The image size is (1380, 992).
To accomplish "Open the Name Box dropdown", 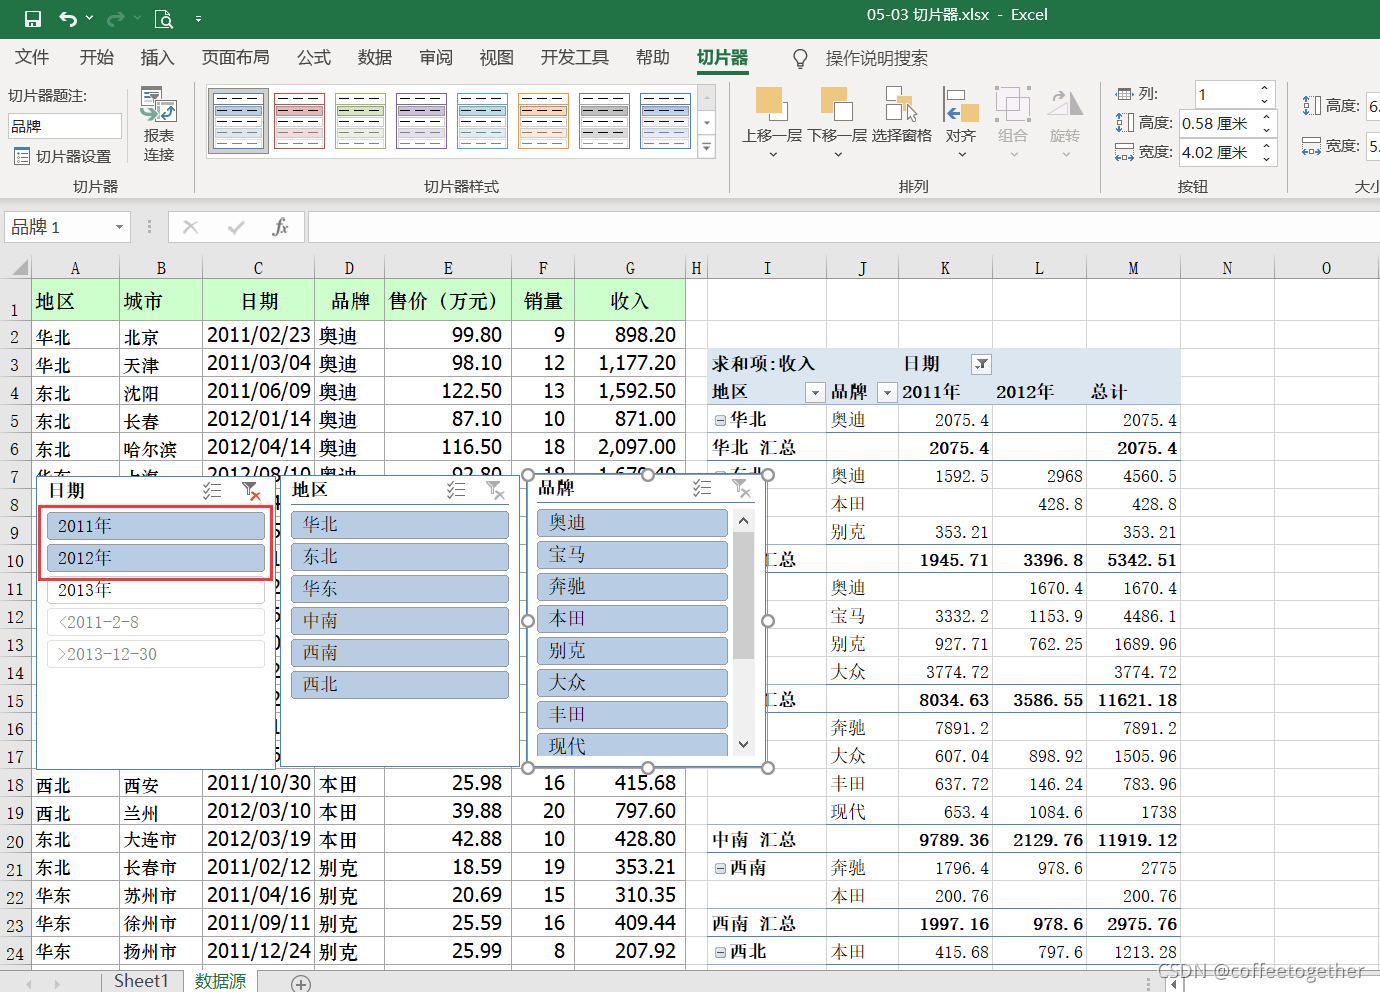I will pos(119,227).
